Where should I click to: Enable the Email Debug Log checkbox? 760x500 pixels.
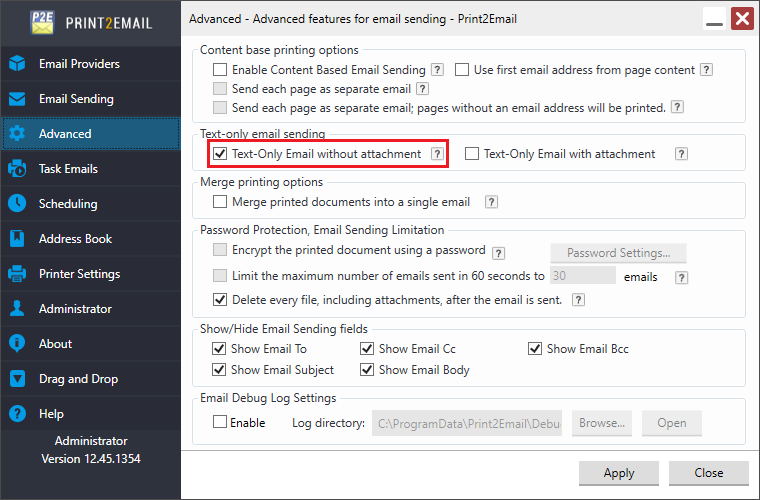(x=220, y=423)
